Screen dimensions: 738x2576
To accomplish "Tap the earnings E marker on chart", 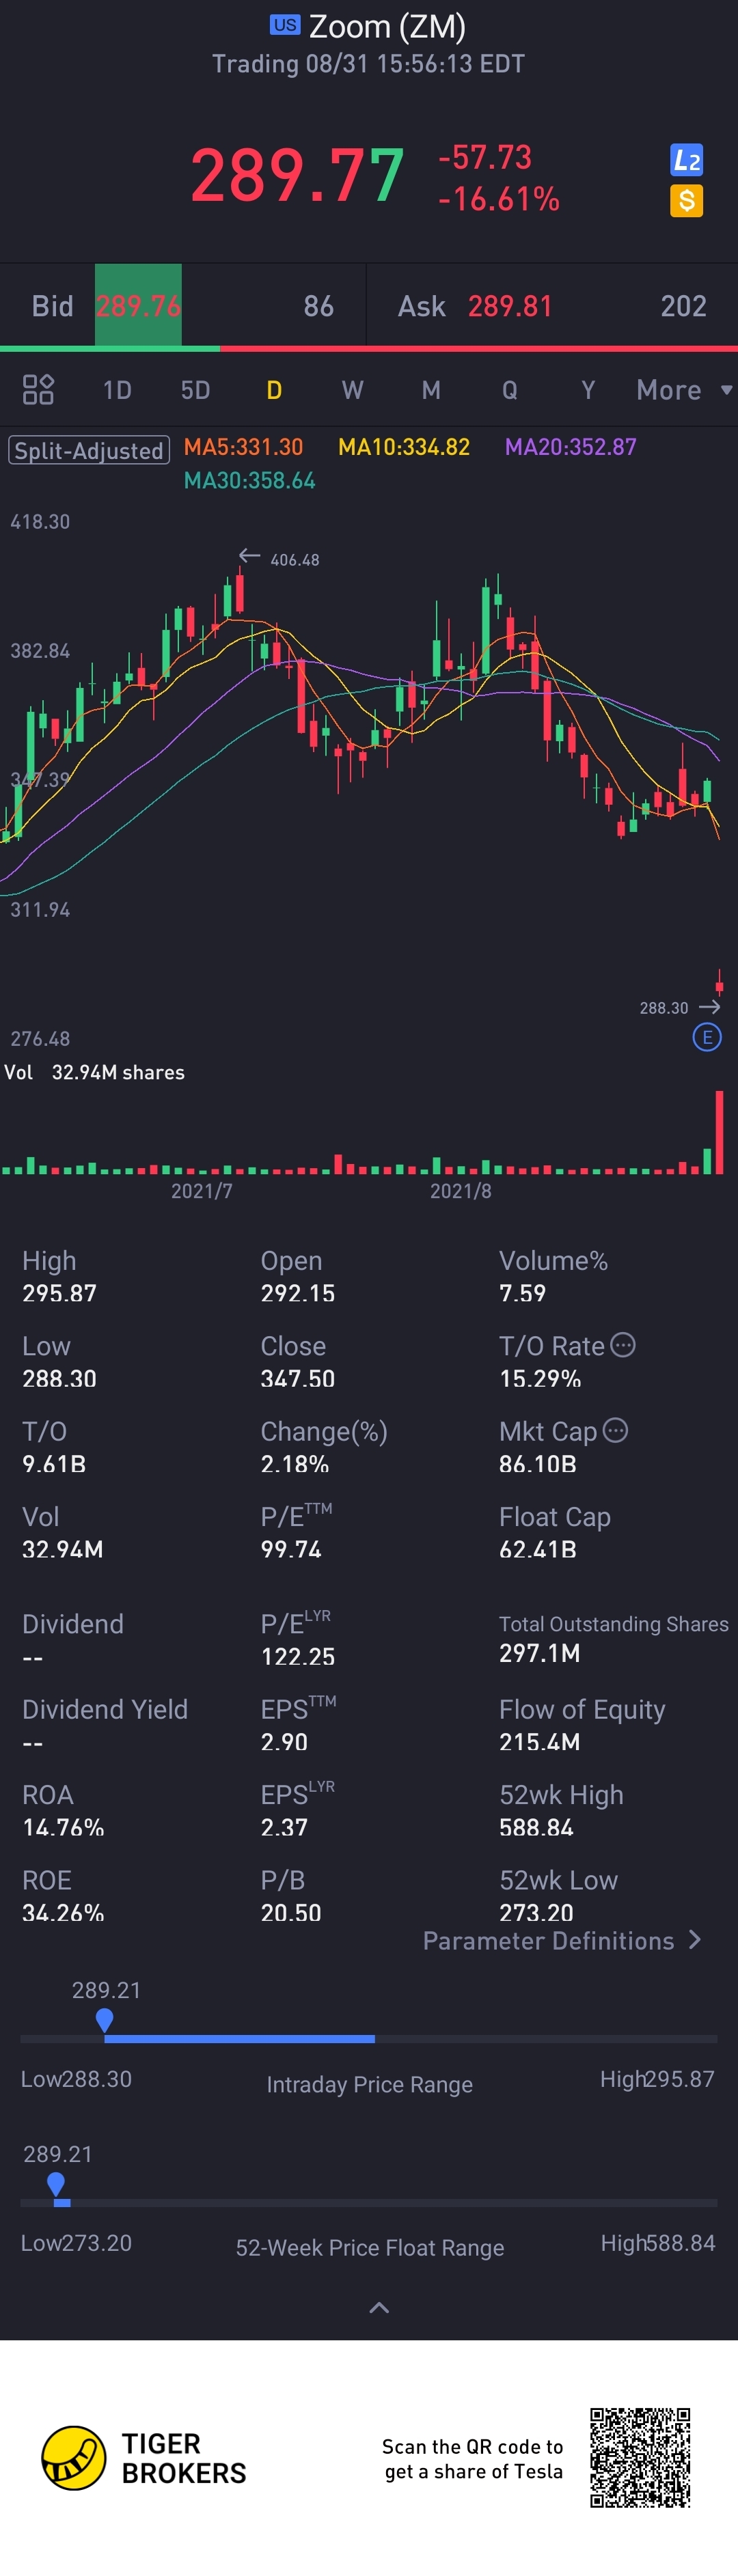I will 707,1037.
